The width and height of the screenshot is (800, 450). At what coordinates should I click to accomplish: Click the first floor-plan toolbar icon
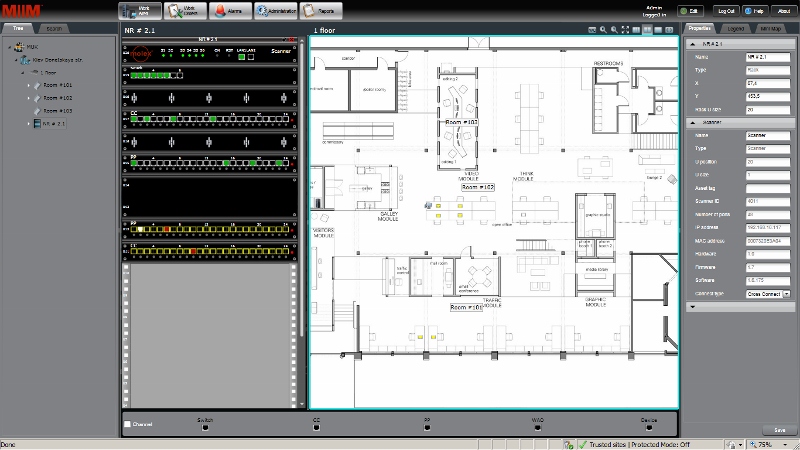pos(592,30)
